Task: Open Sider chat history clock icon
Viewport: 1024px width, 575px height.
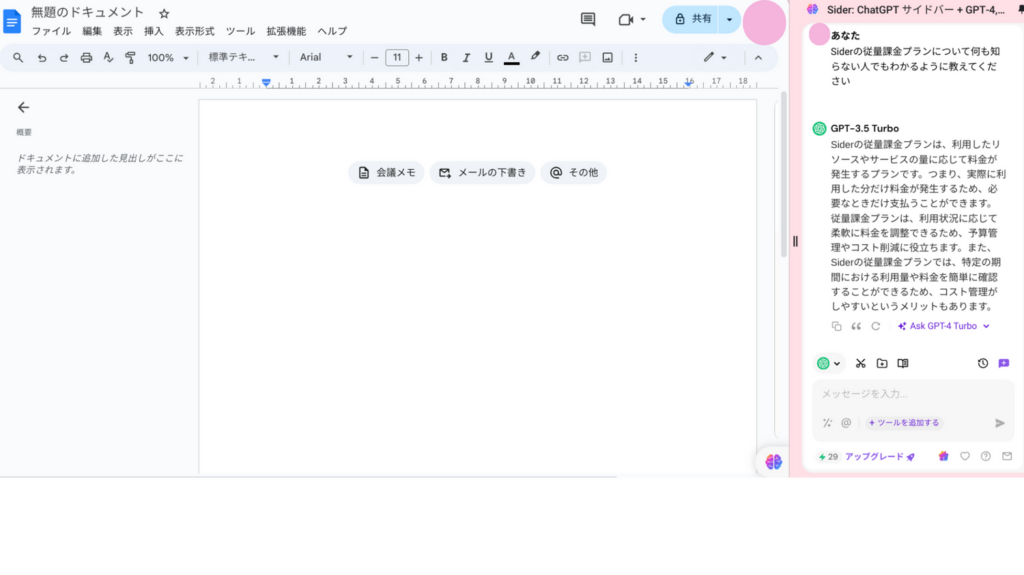Action: pyautogui.click(x=983, y=364)
